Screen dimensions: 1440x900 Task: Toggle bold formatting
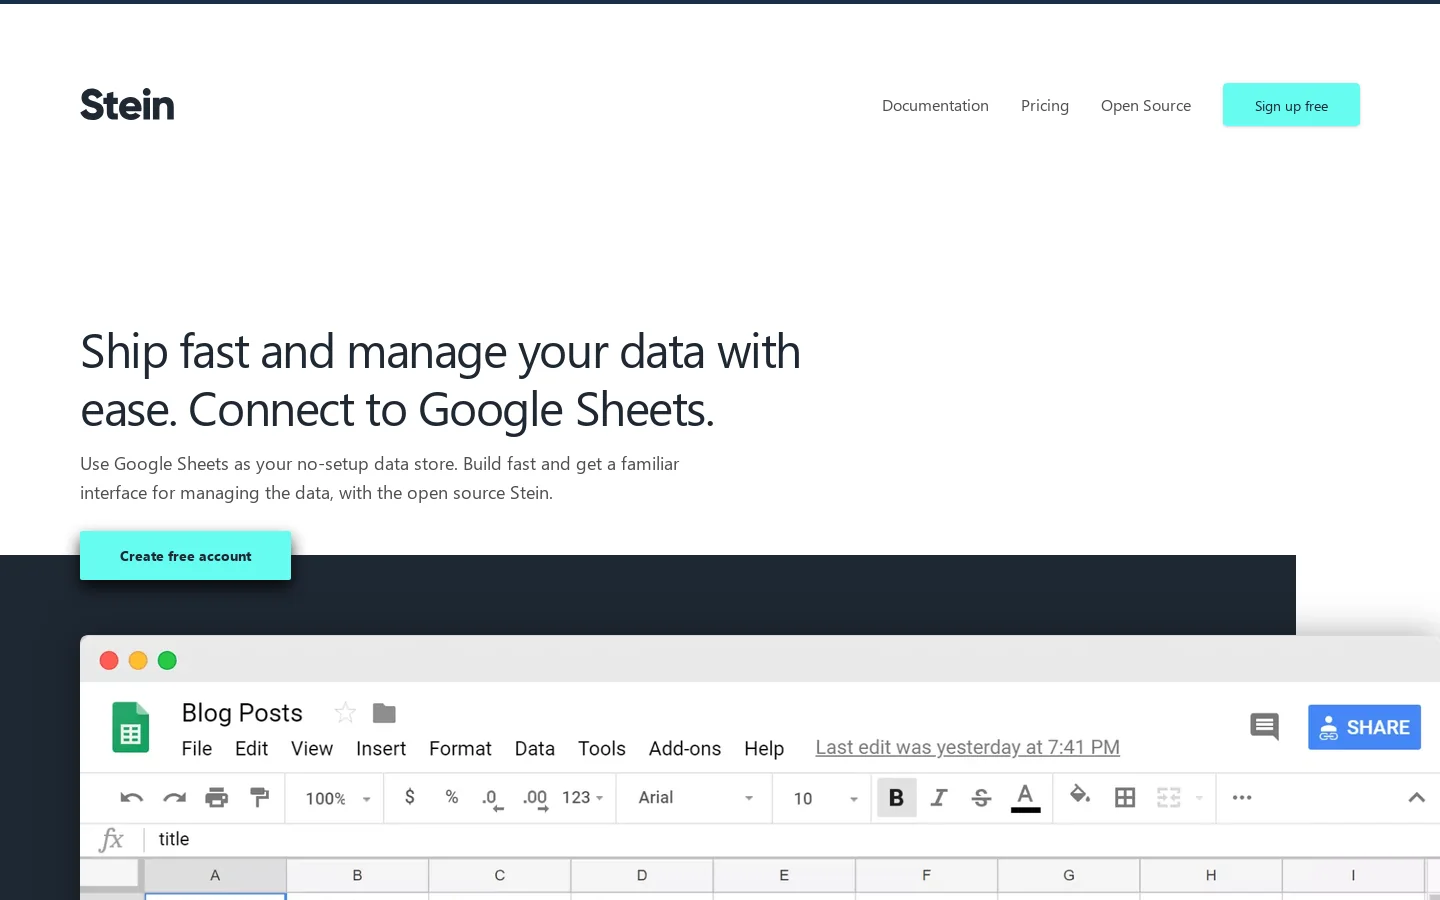pos(896,798)
